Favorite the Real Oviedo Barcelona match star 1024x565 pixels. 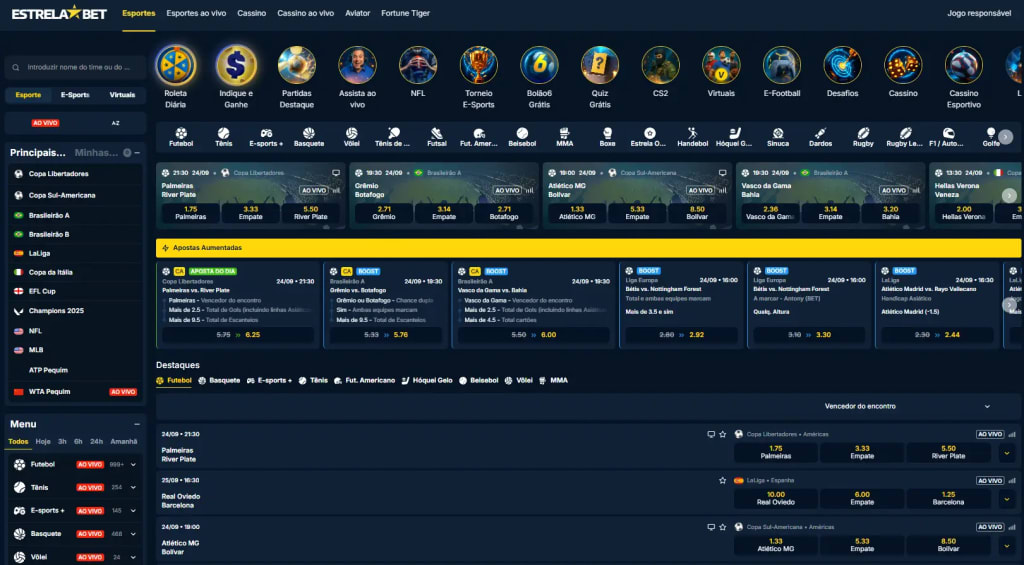(722, 481)
